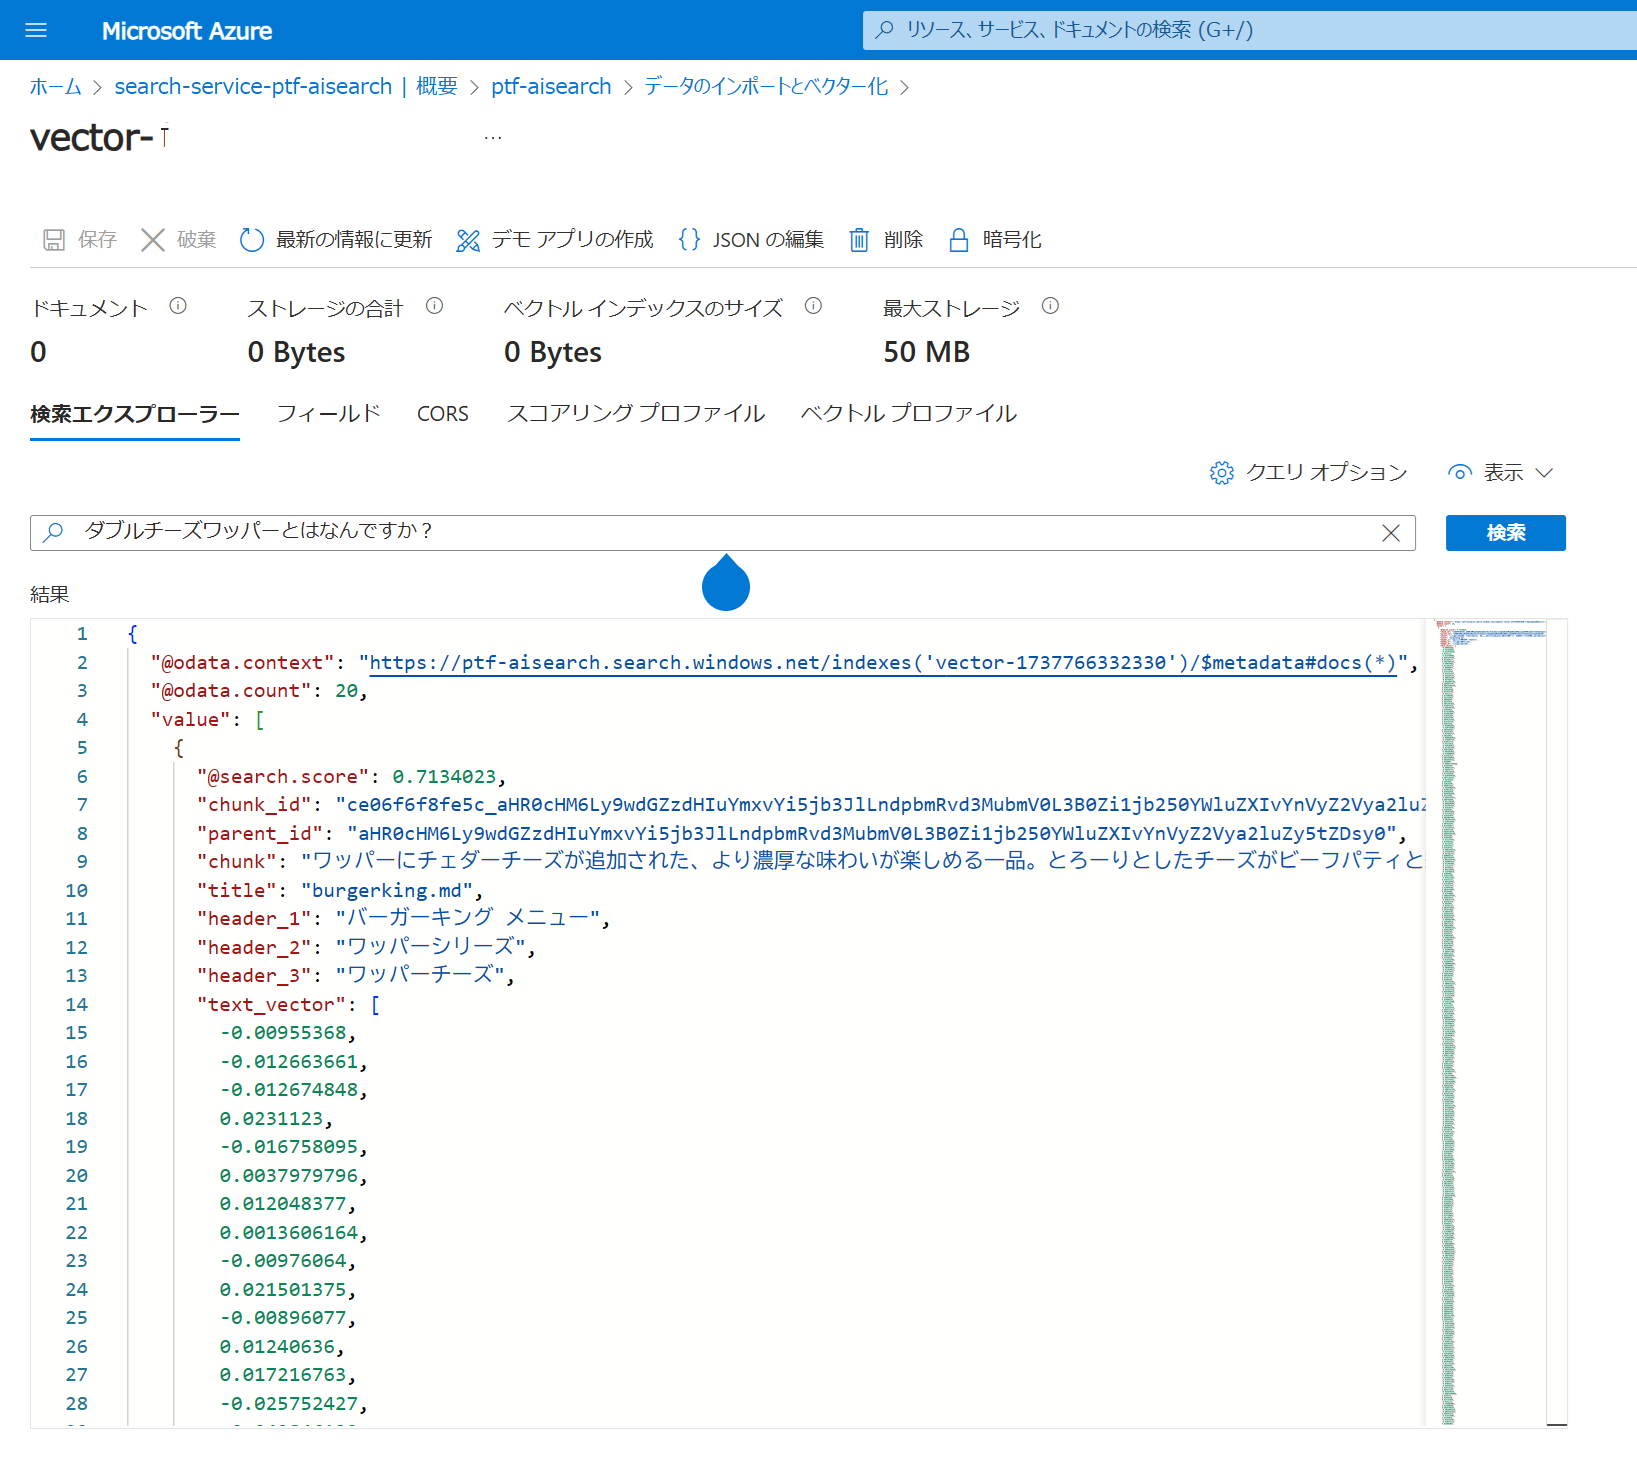Click the Microsoft Azure home logo text
The height and width of the screenshot is (1457, 1637).
(x=187, y=31)
